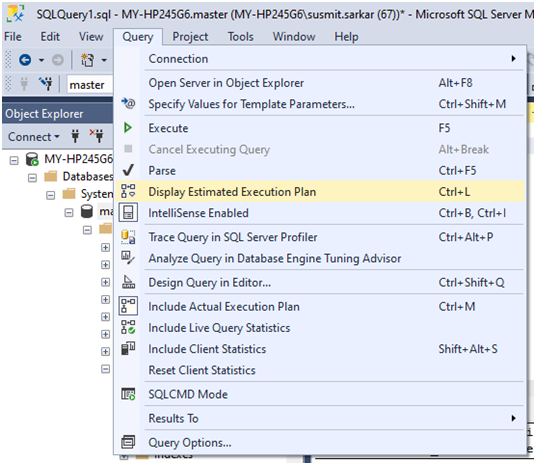Open the Project menu
536x465 pixels.
(190, 37)
